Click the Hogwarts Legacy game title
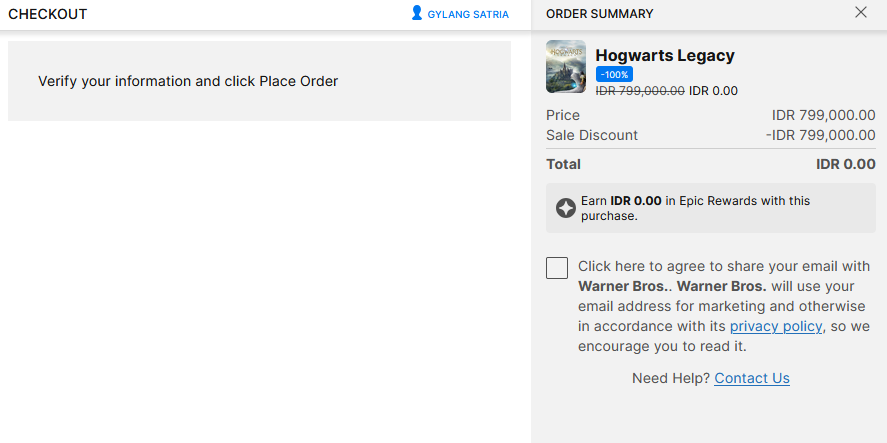 pyautogui.click(x=665, y=55)
